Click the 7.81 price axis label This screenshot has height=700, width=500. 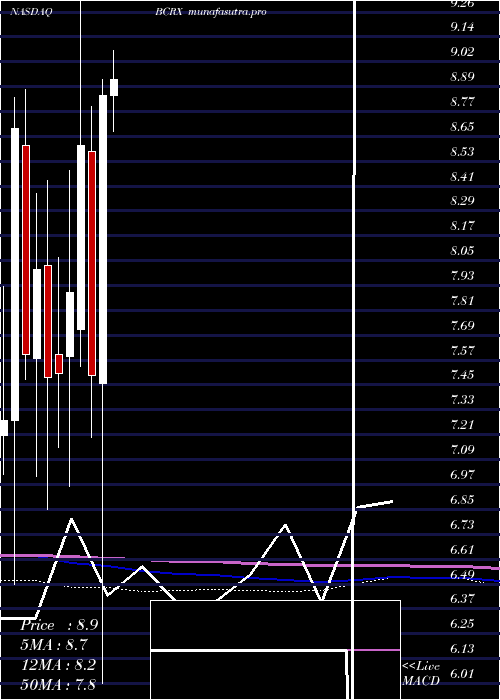[x=462, y=301]
